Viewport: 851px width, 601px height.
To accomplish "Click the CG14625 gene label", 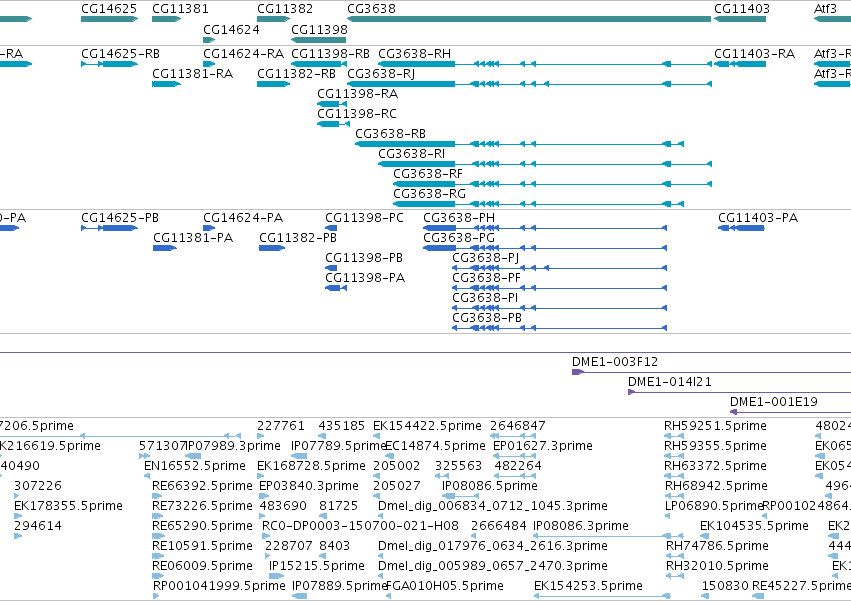I will coord(109,9).
